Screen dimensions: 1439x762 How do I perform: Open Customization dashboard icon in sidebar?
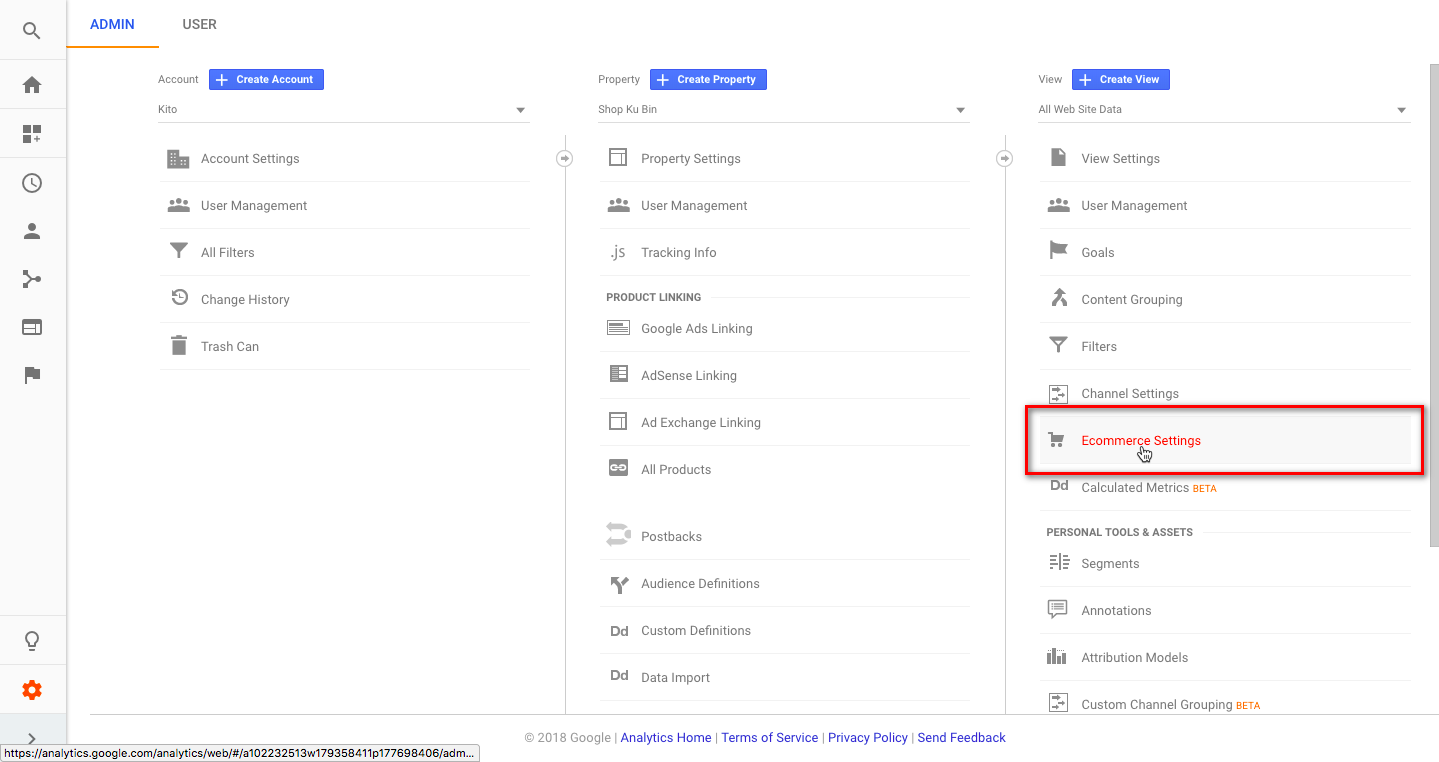tap(32, 134)
